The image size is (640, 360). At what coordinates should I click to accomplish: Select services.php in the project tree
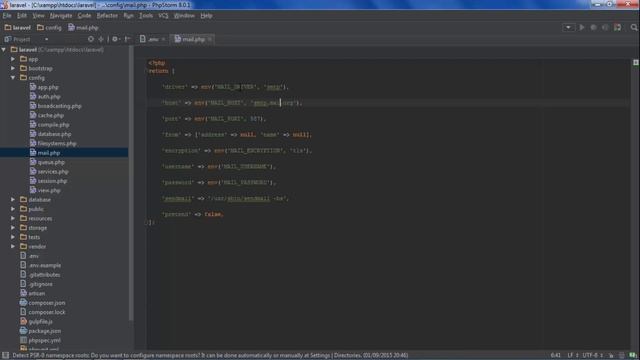click(x=53, y=172)
